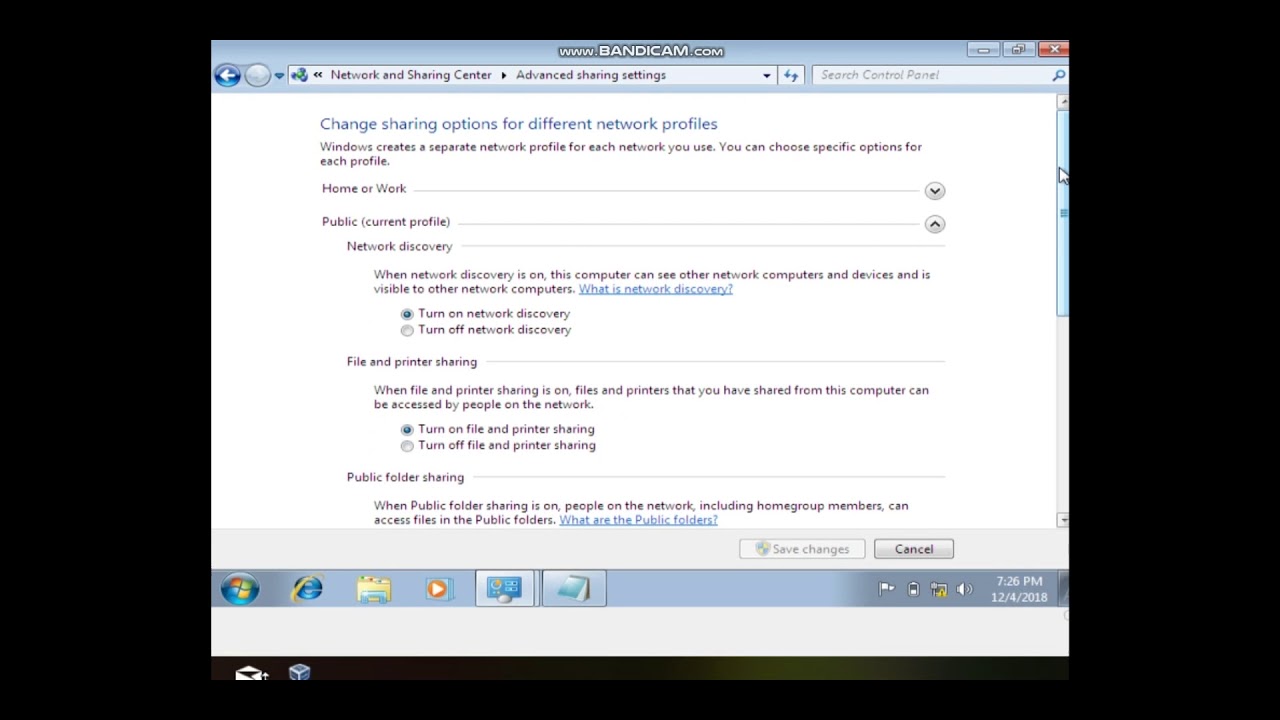Click the Forward arrow button
The image size is (1280, 720).
click(x=257, y=75)
